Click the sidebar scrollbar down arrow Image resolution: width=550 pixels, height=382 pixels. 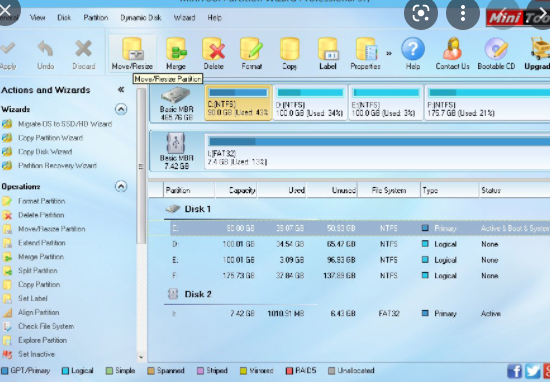pyautogui.click(x=141, y=358)
